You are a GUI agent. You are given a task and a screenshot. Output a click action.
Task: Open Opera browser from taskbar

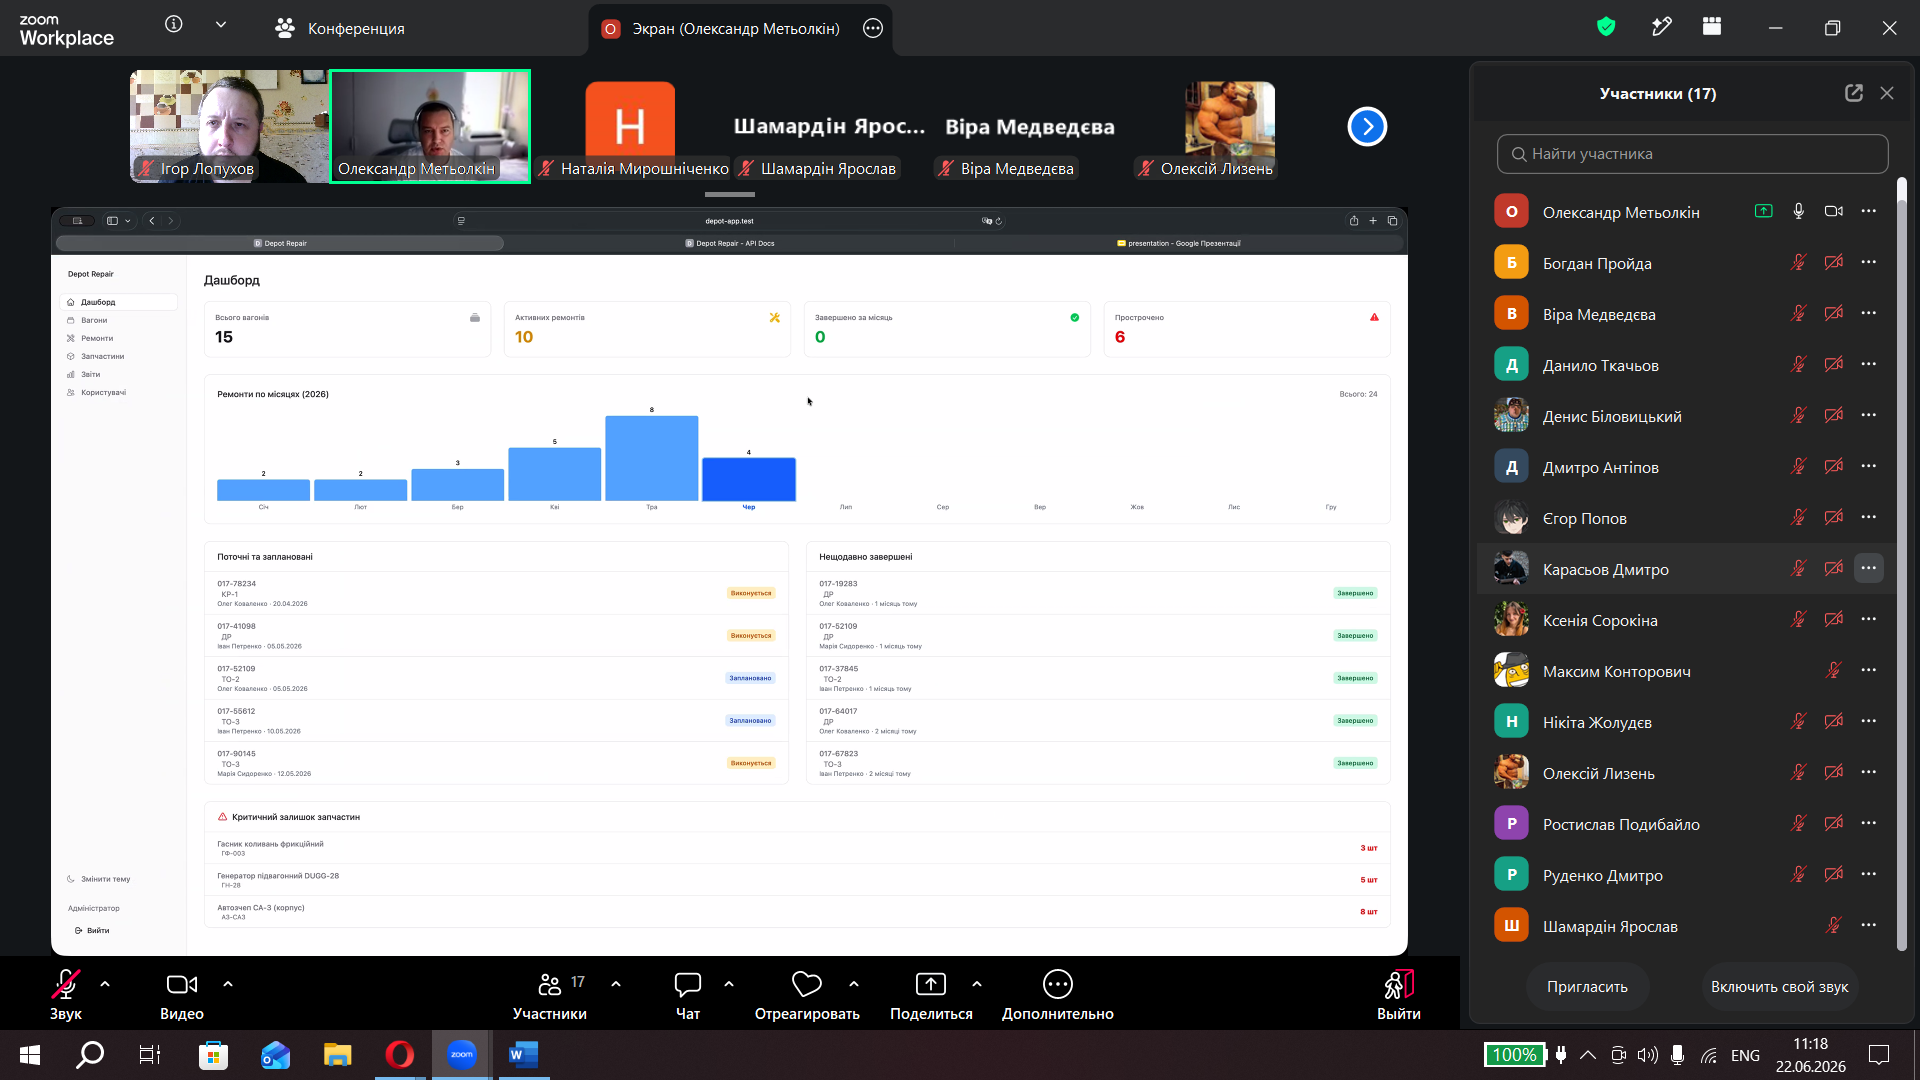(x=400, y=1055)
